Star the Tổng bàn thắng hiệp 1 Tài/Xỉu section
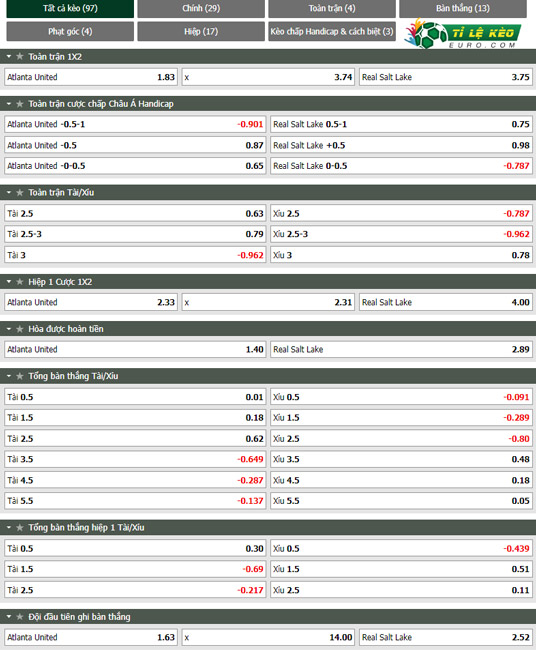The width and height of the screenshot is (536, 655). (20, 528)
